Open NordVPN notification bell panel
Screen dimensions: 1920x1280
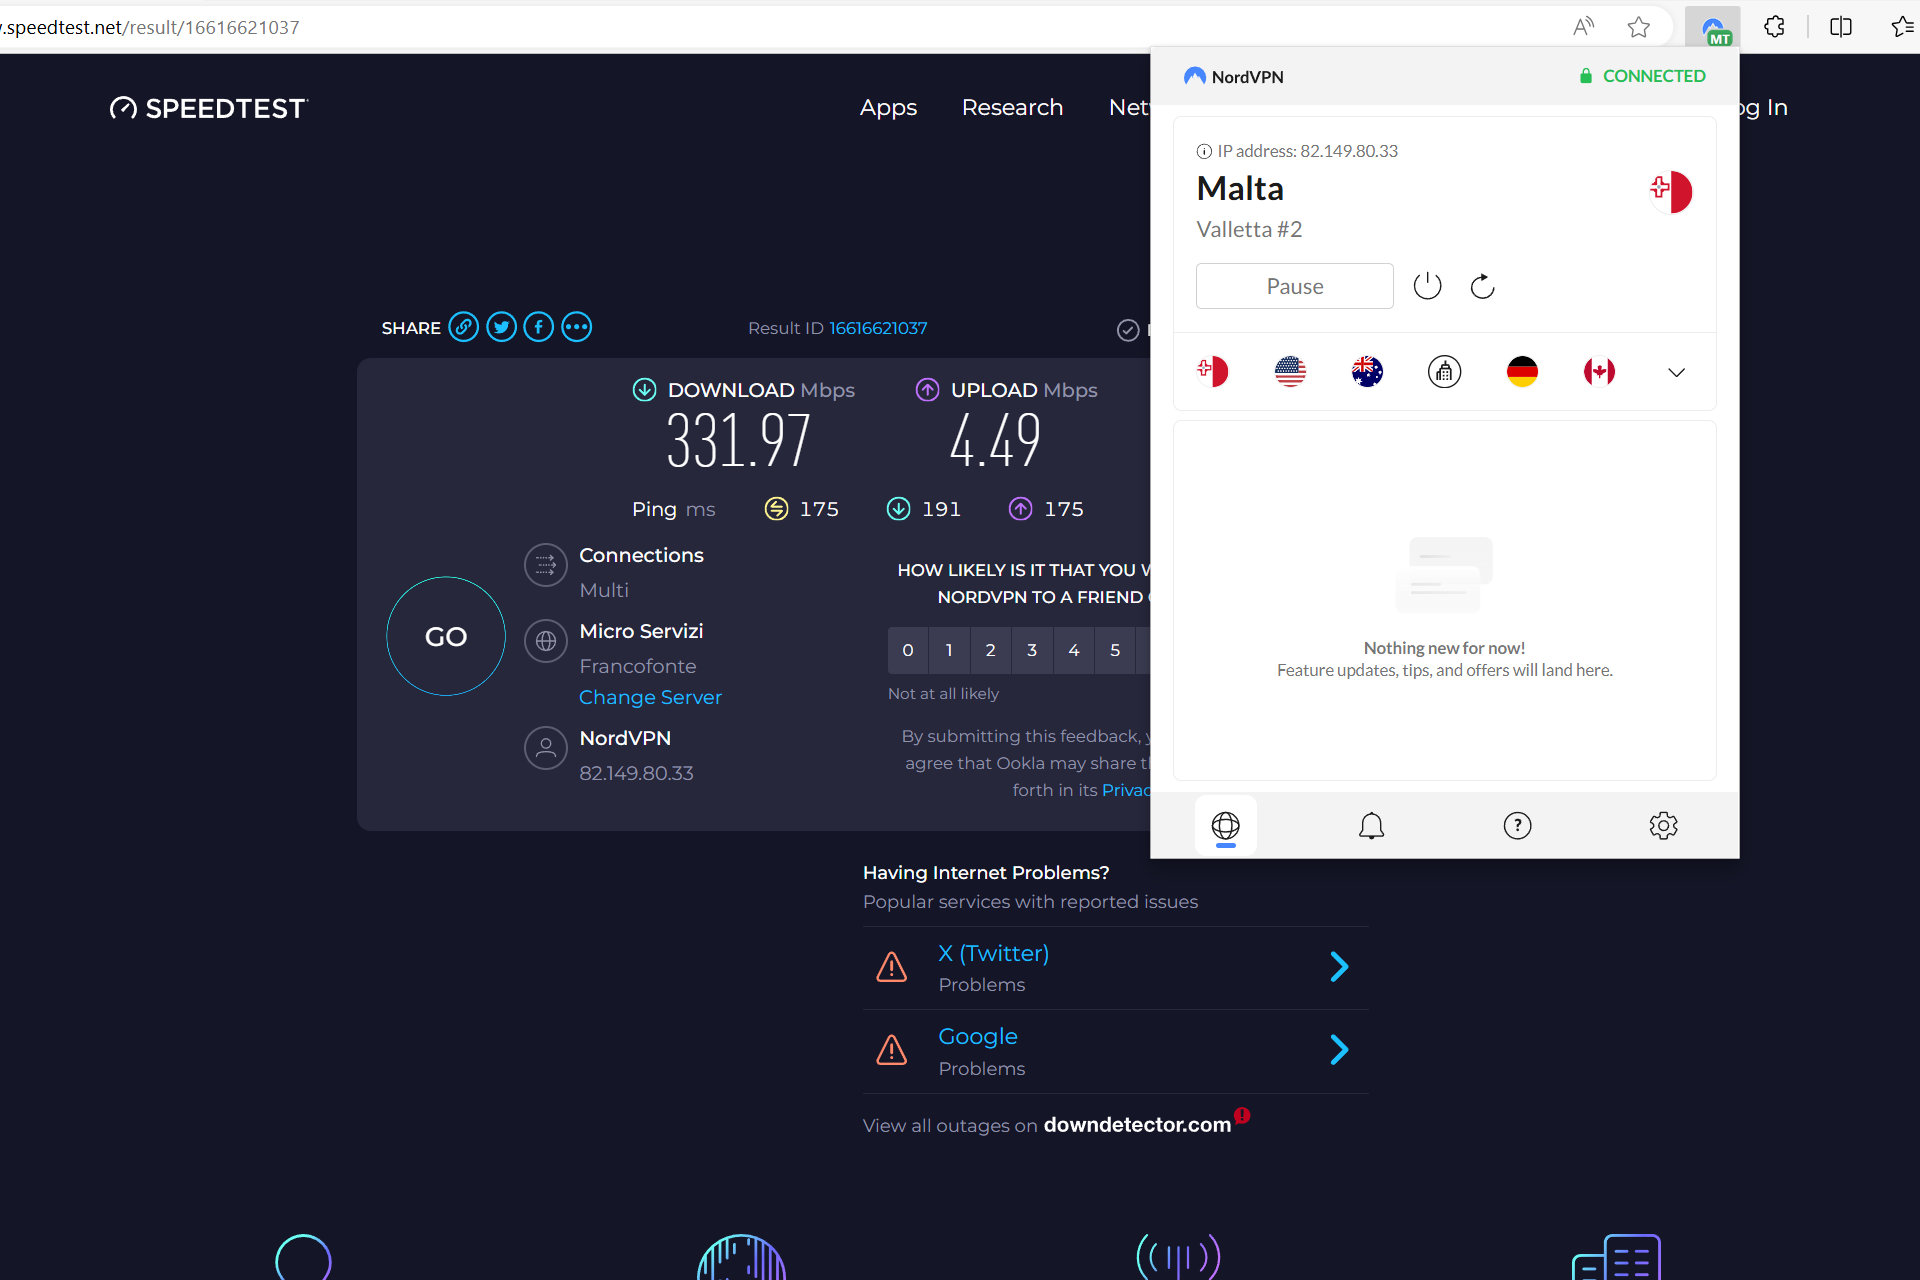(x=1371, y=824)
